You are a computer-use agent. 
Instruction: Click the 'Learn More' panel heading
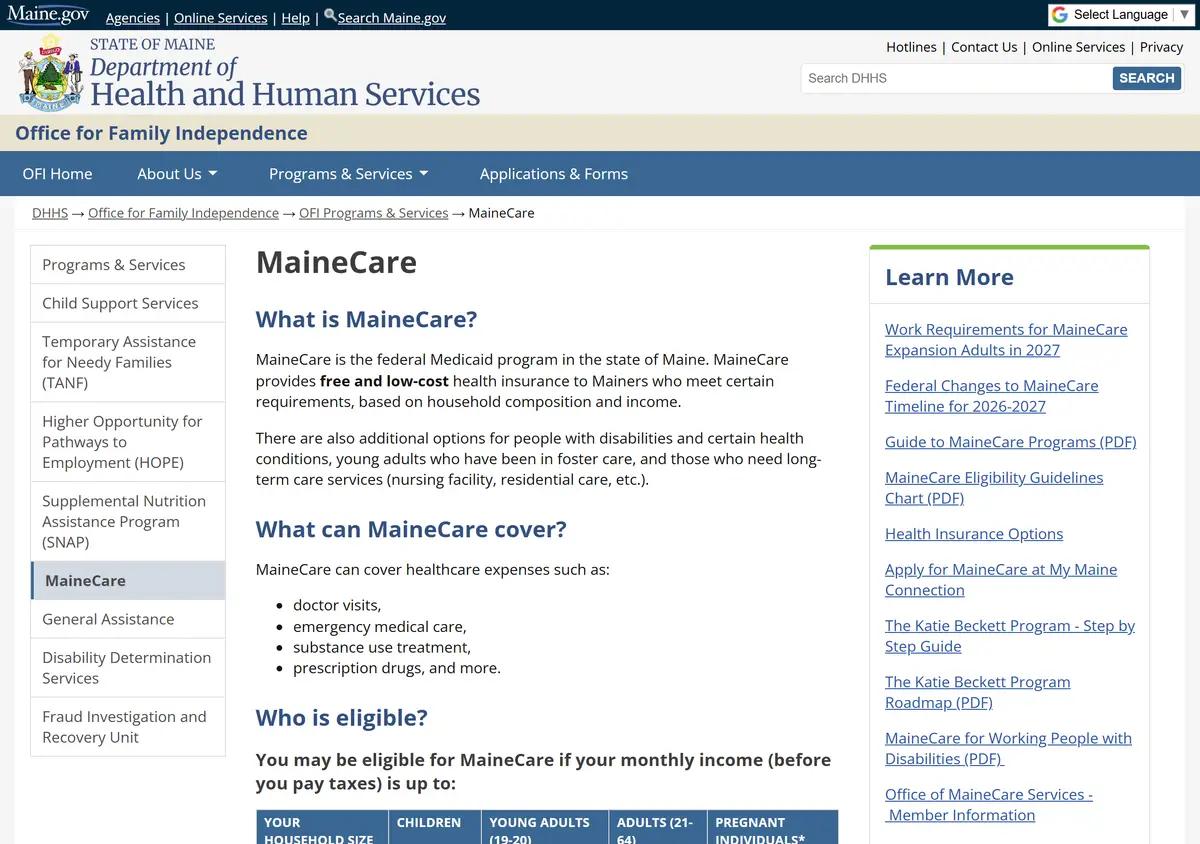(x=949, y=277)
